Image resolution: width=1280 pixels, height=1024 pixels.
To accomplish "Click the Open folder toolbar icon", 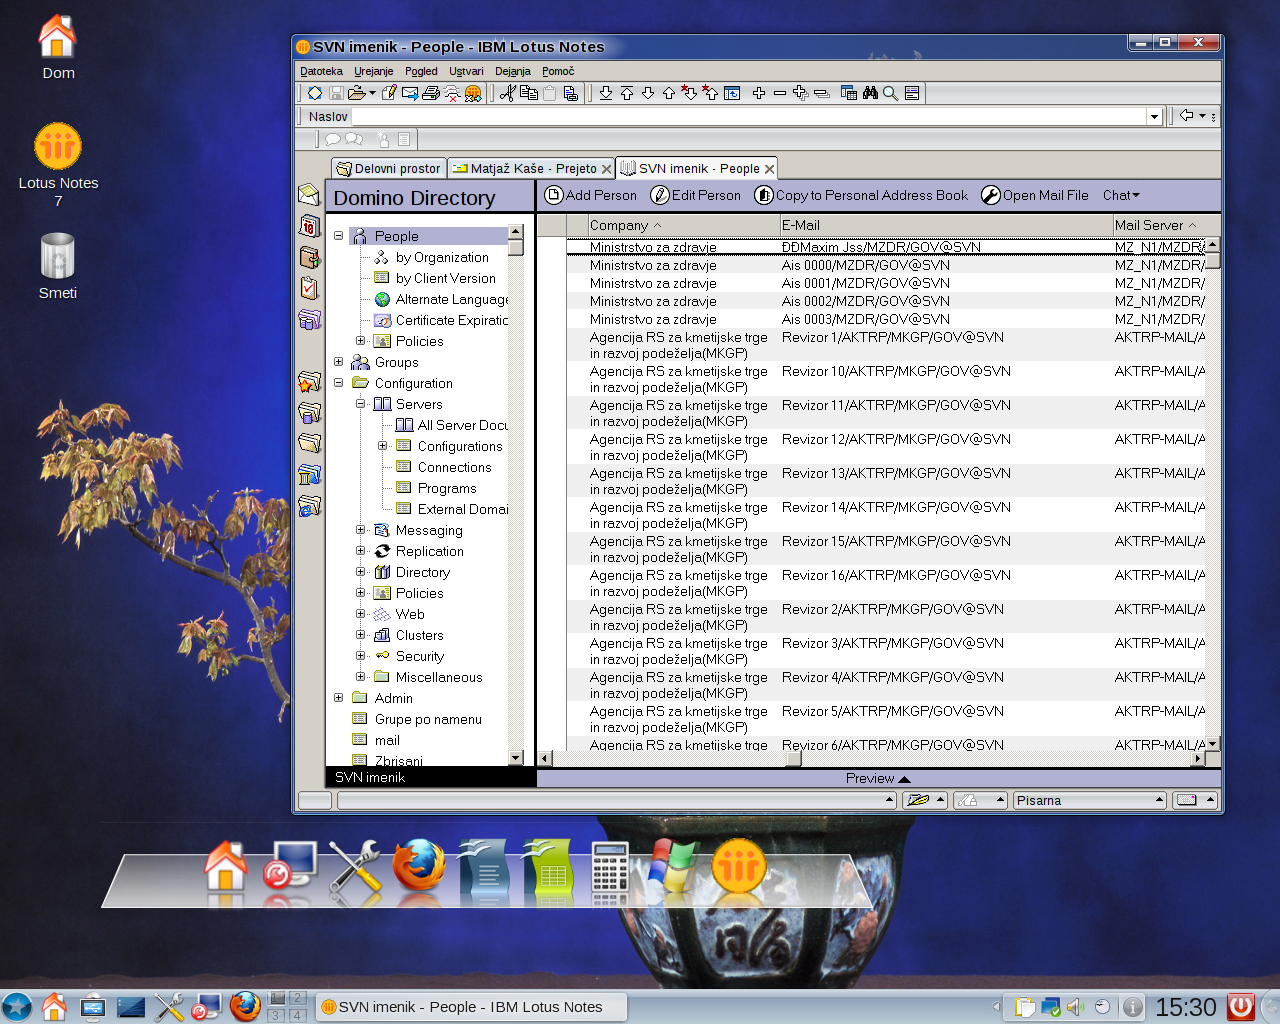I will (356, 93).
